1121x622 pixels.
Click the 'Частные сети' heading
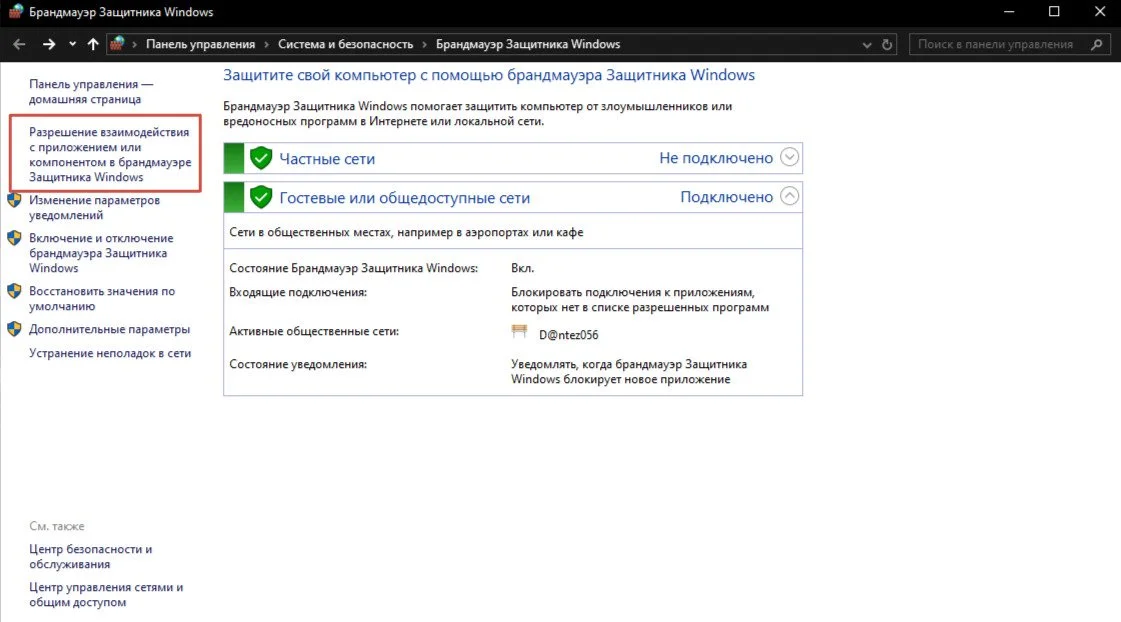(327, 159)
